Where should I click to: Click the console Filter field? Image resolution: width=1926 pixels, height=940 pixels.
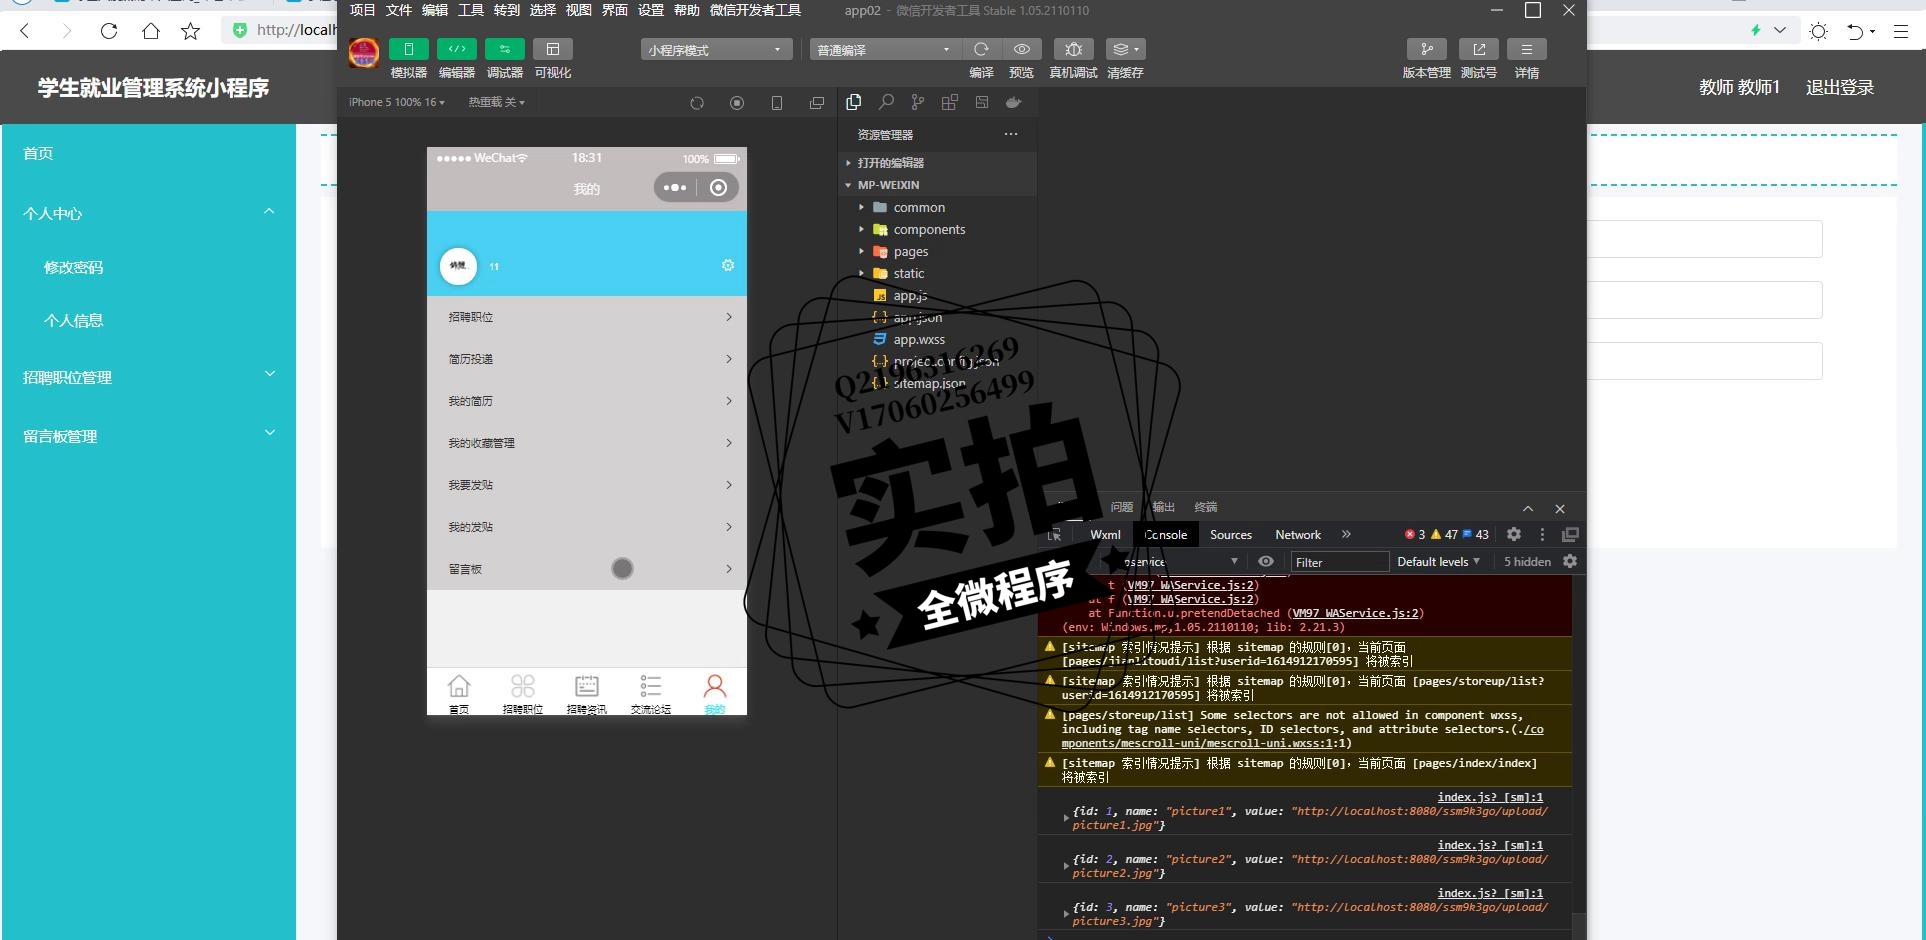tap(1339, 562)
